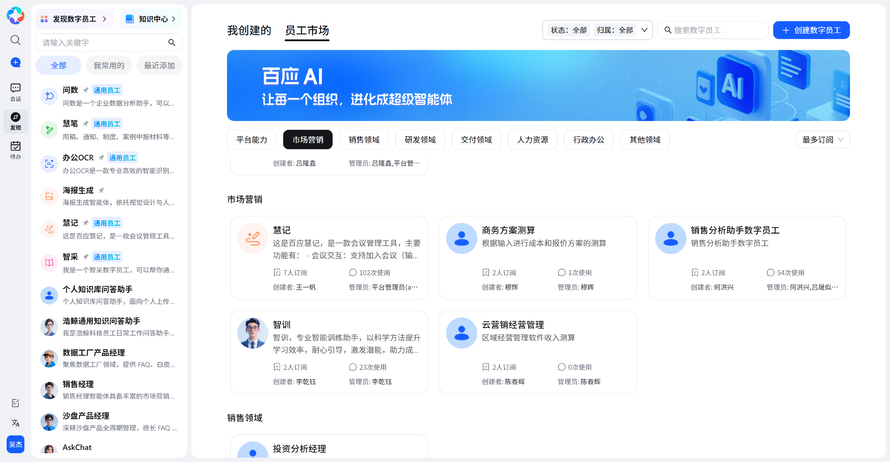Open the 慧记 meeting assistant card icon
890x462 pixels.
pyautogui.click(x=253, y=238)
